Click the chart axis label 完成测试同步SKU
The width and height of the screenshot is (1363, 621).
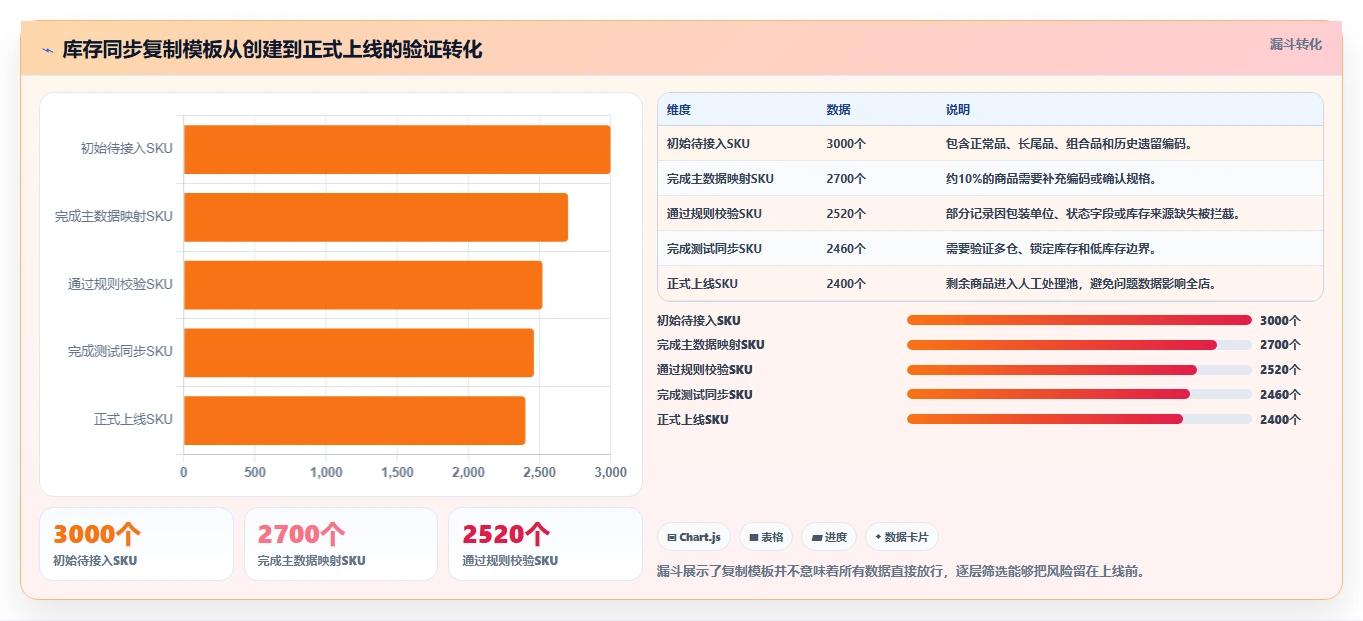pyautogui.click(x=120, y=352)
